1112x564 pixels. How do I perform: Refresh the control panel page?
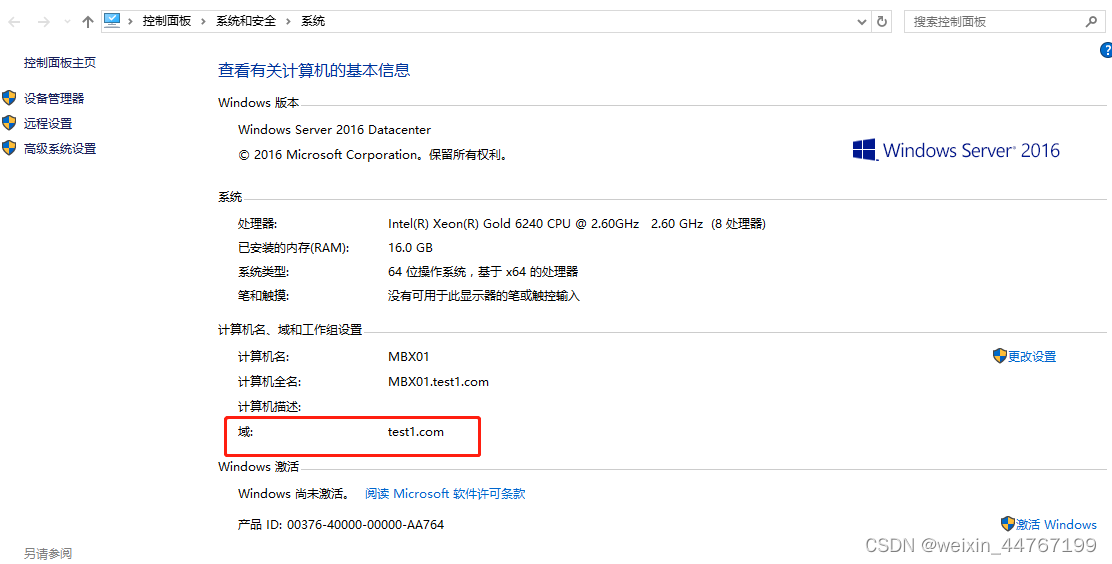[x=882, y=21]
